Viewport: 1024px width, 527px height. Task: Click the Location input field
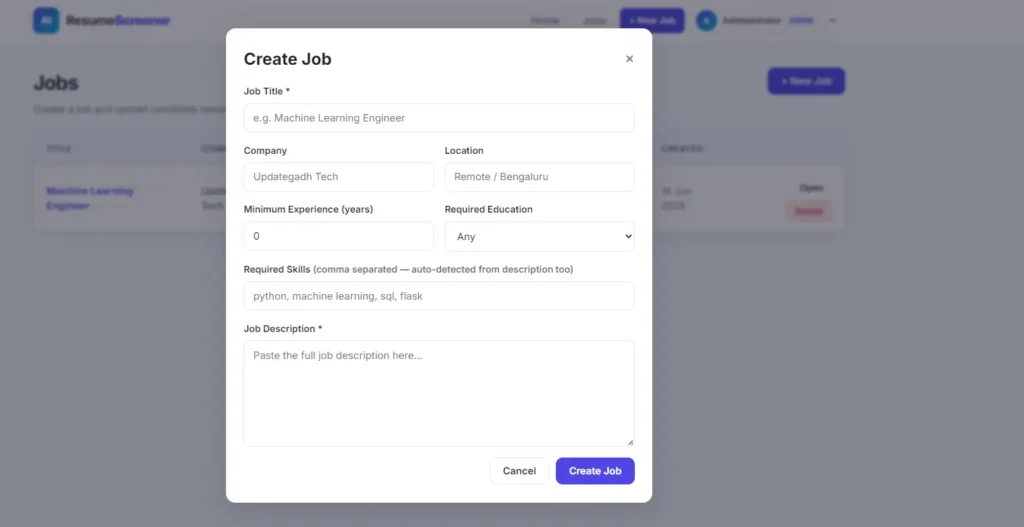(x=539, y=177)
